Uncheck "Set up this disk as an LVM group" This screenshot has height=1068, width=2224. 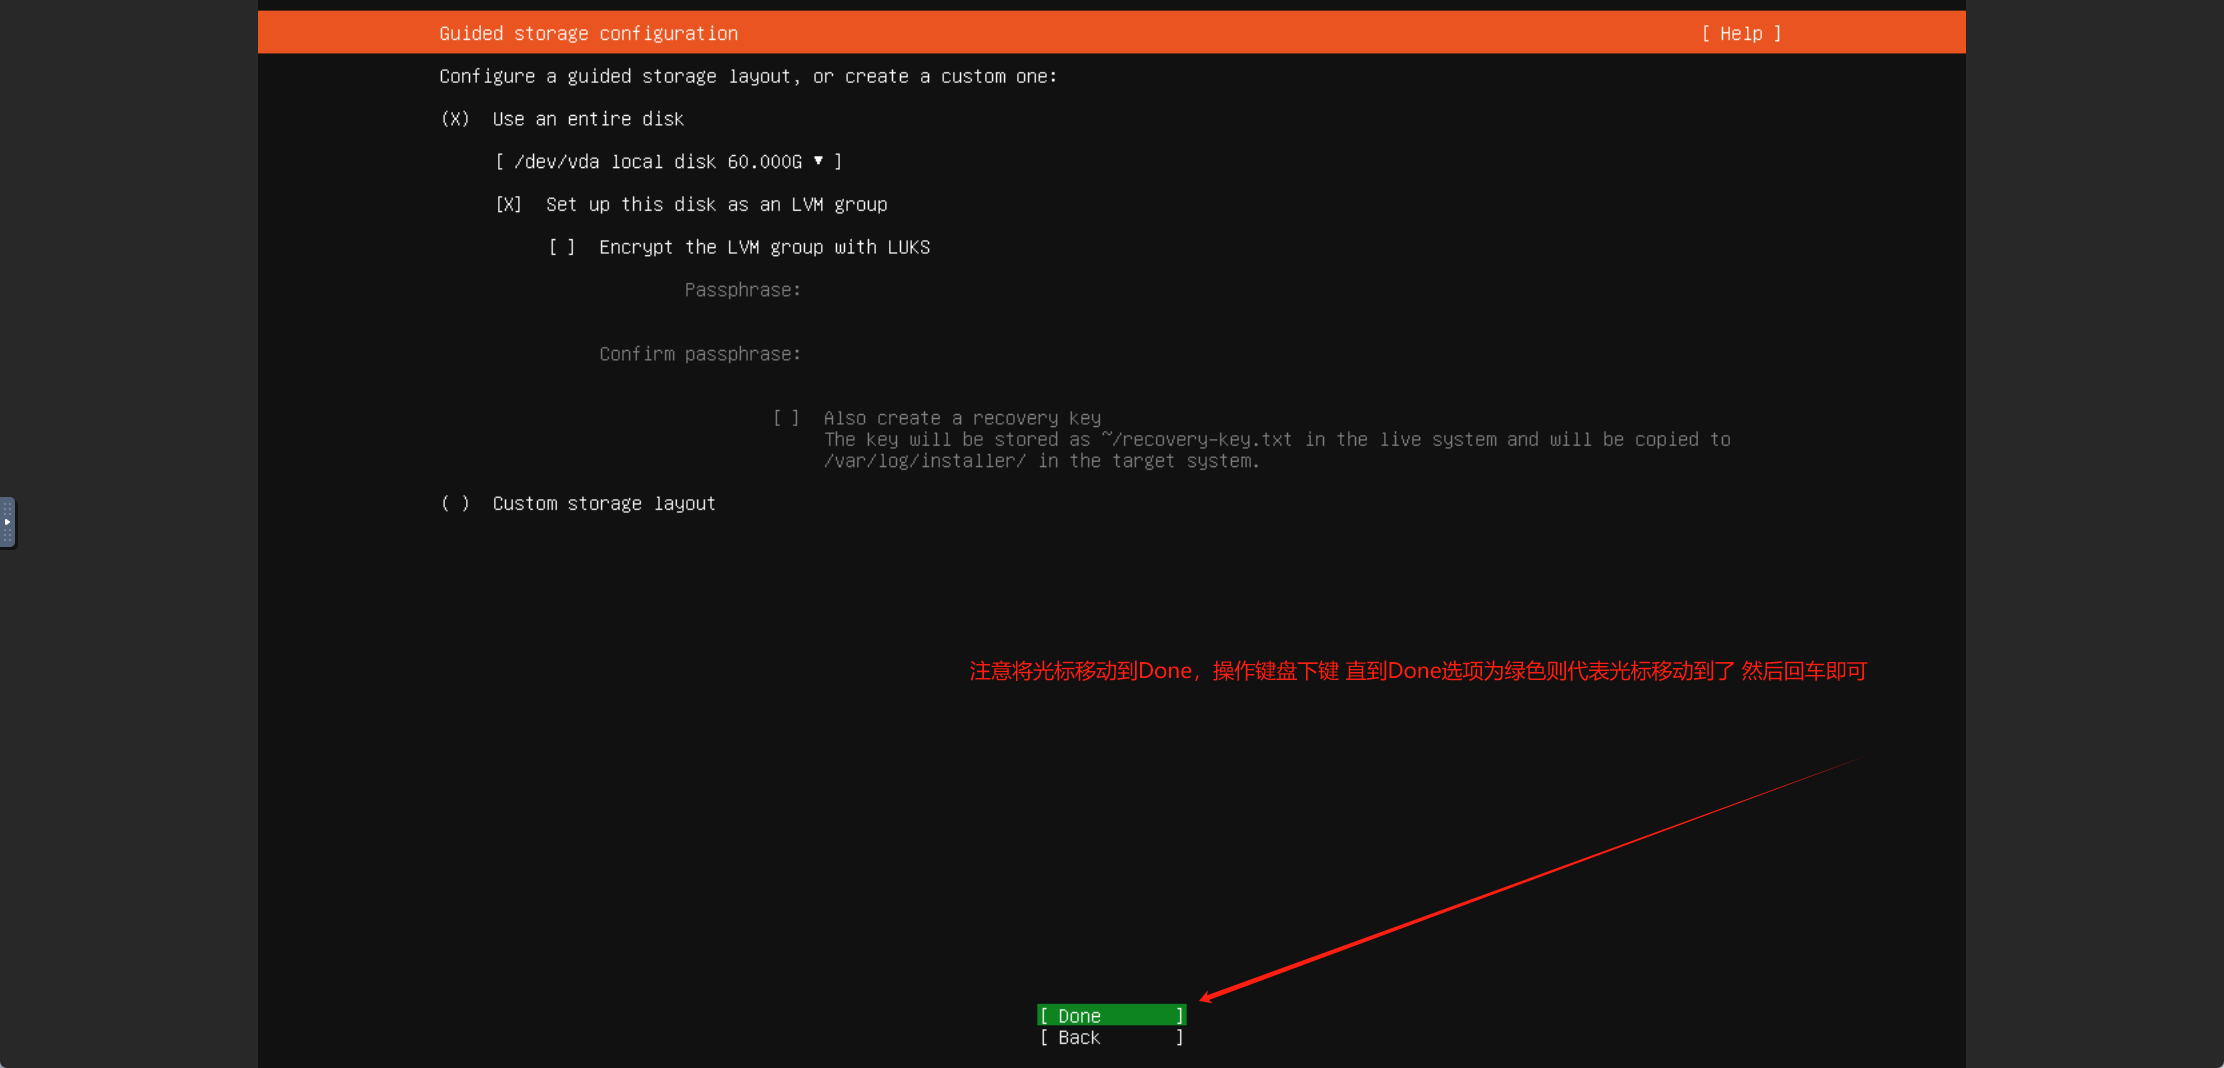(x=509, y=204)
